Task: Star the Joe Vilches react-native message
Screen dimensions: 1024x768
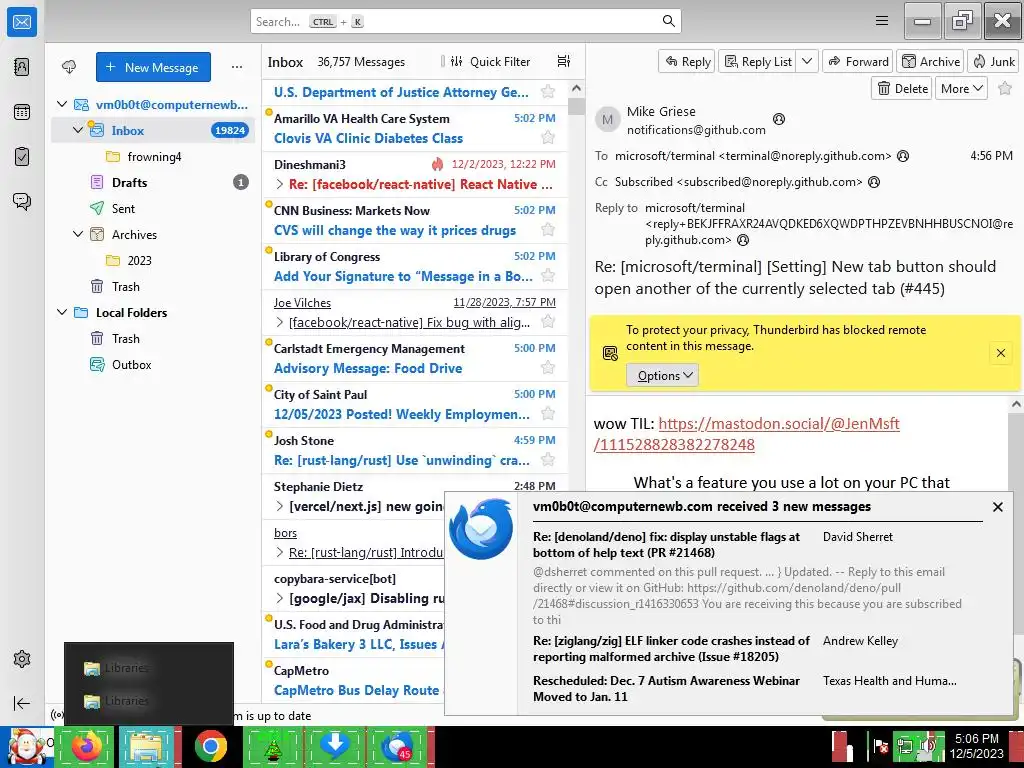Action: point(548,321)
